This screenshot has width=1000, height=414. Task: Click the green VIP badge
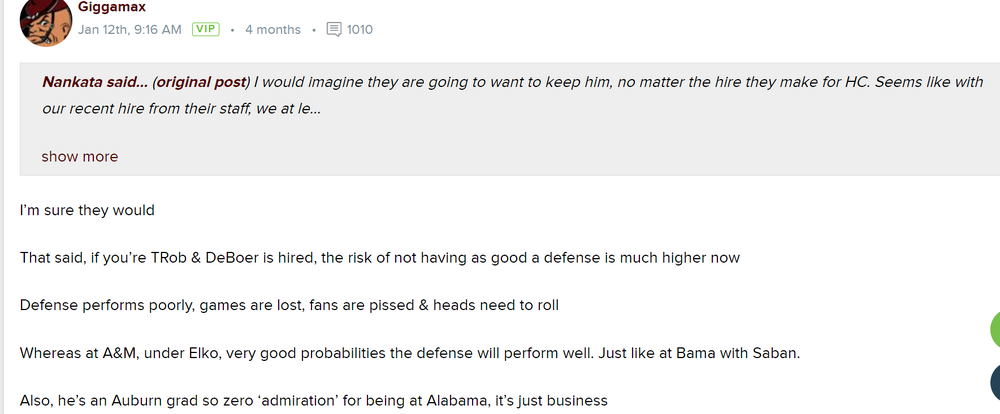(x=206, y=29)
